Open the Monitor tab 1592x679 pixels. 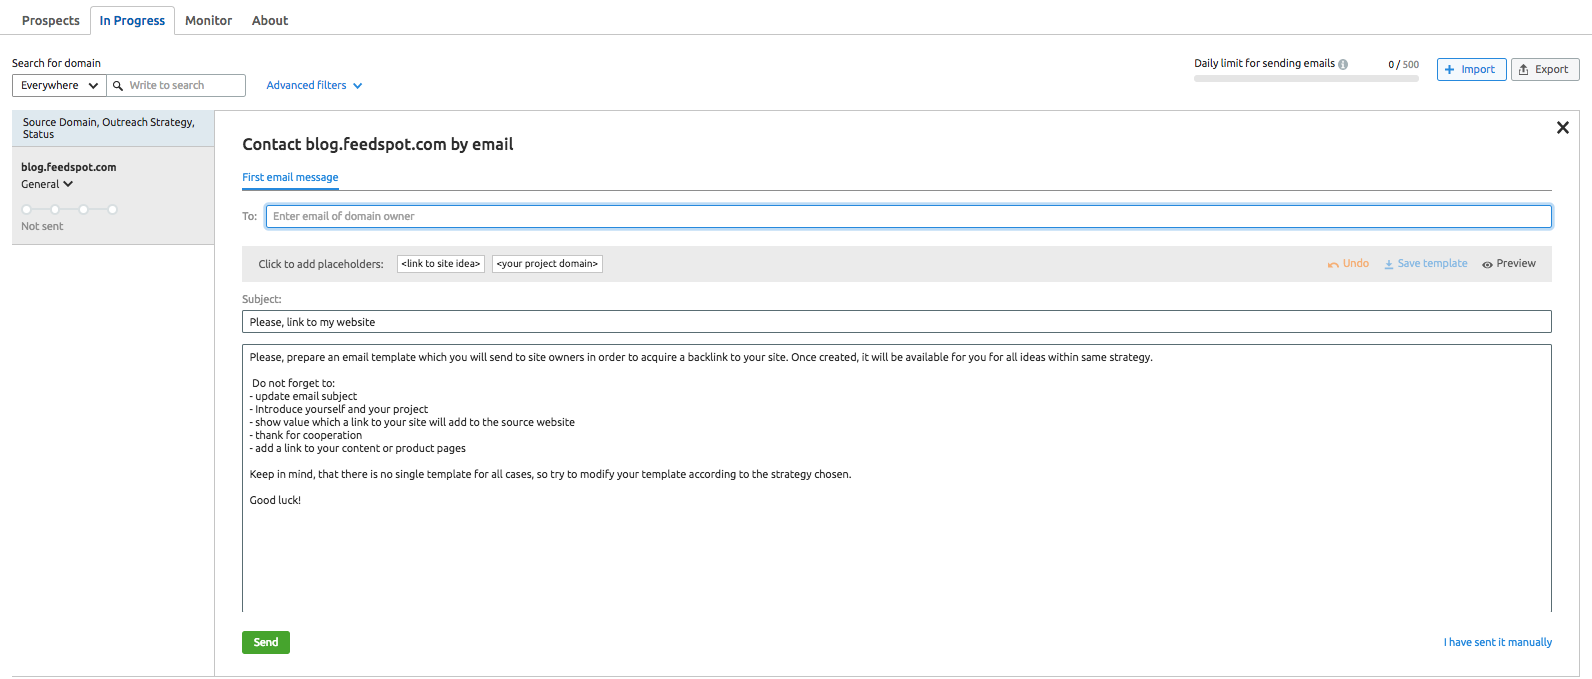(x=208, y=21)
